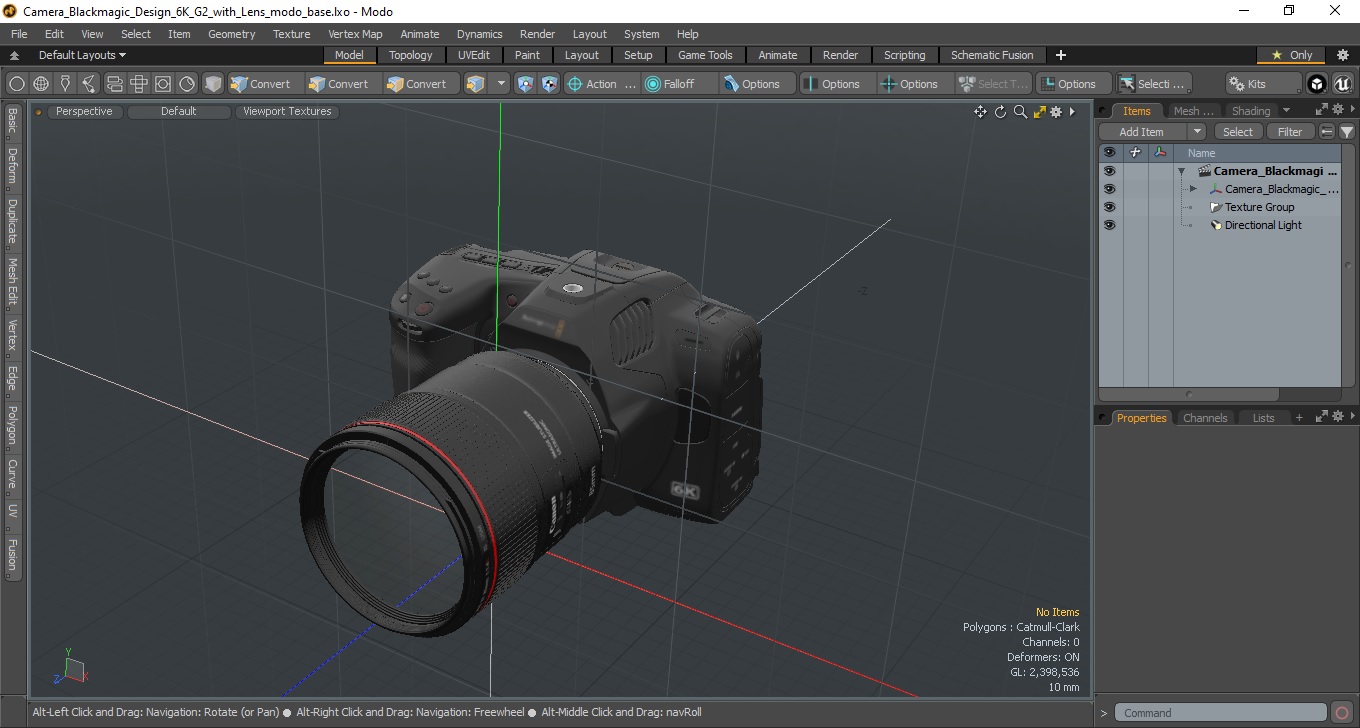Switch to the Topology layout tab
Screen dimensions: 1360x728
point(411,55)
